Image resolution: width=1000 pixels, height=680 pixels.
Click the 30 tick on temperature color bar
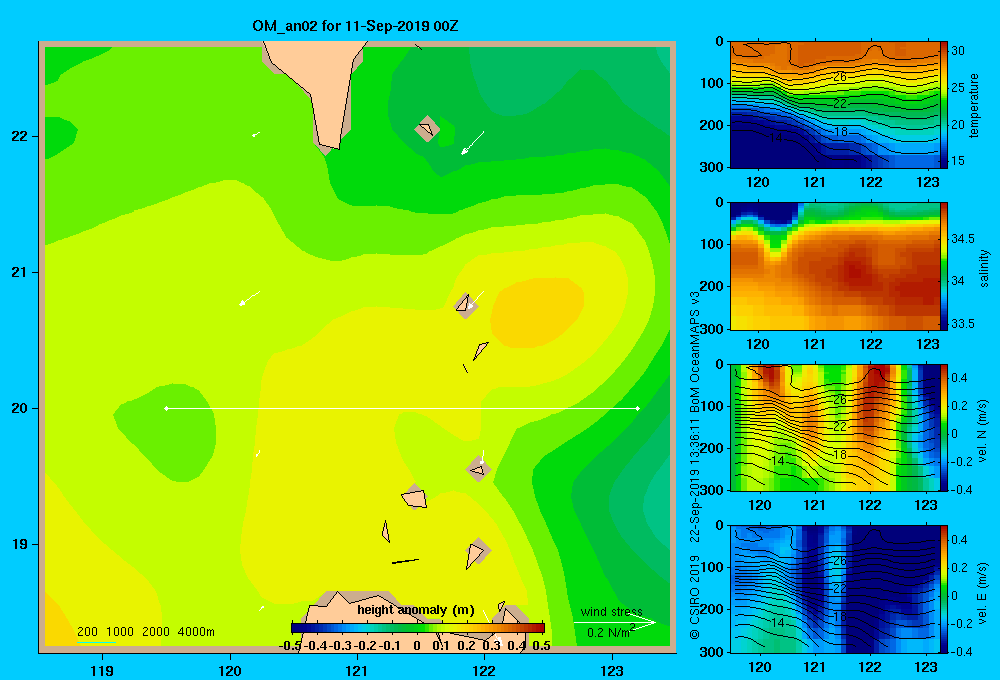click(958, 50)
